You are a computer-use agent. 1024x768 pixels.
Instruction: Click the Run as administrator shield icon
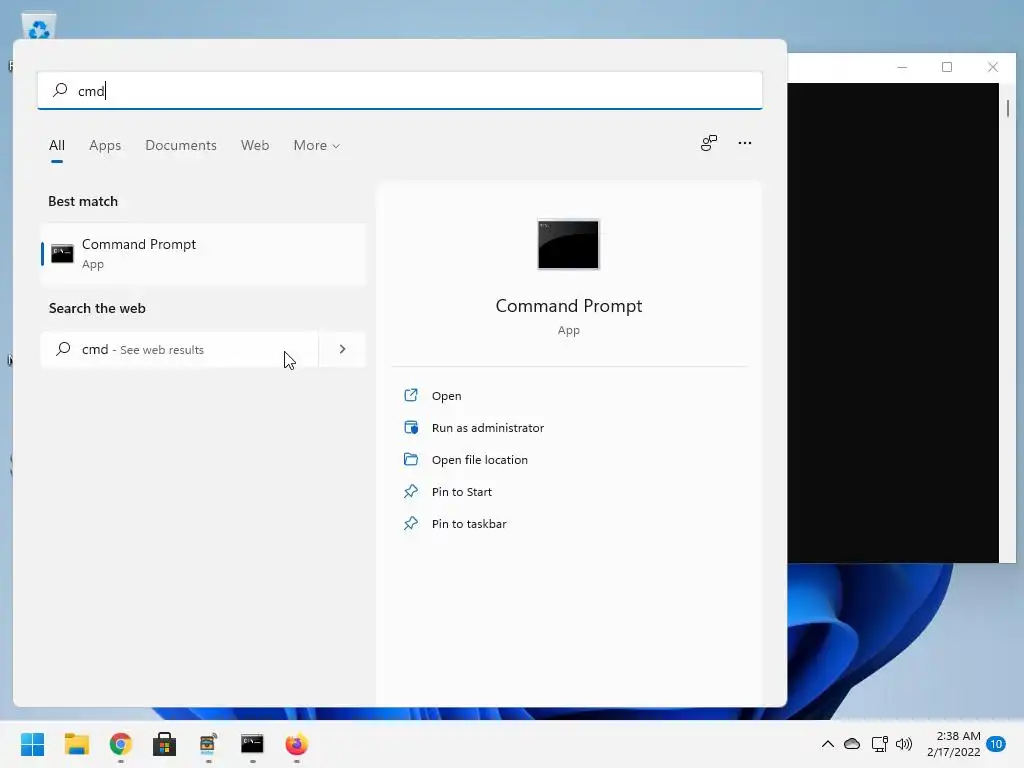(x=411, y=428)
